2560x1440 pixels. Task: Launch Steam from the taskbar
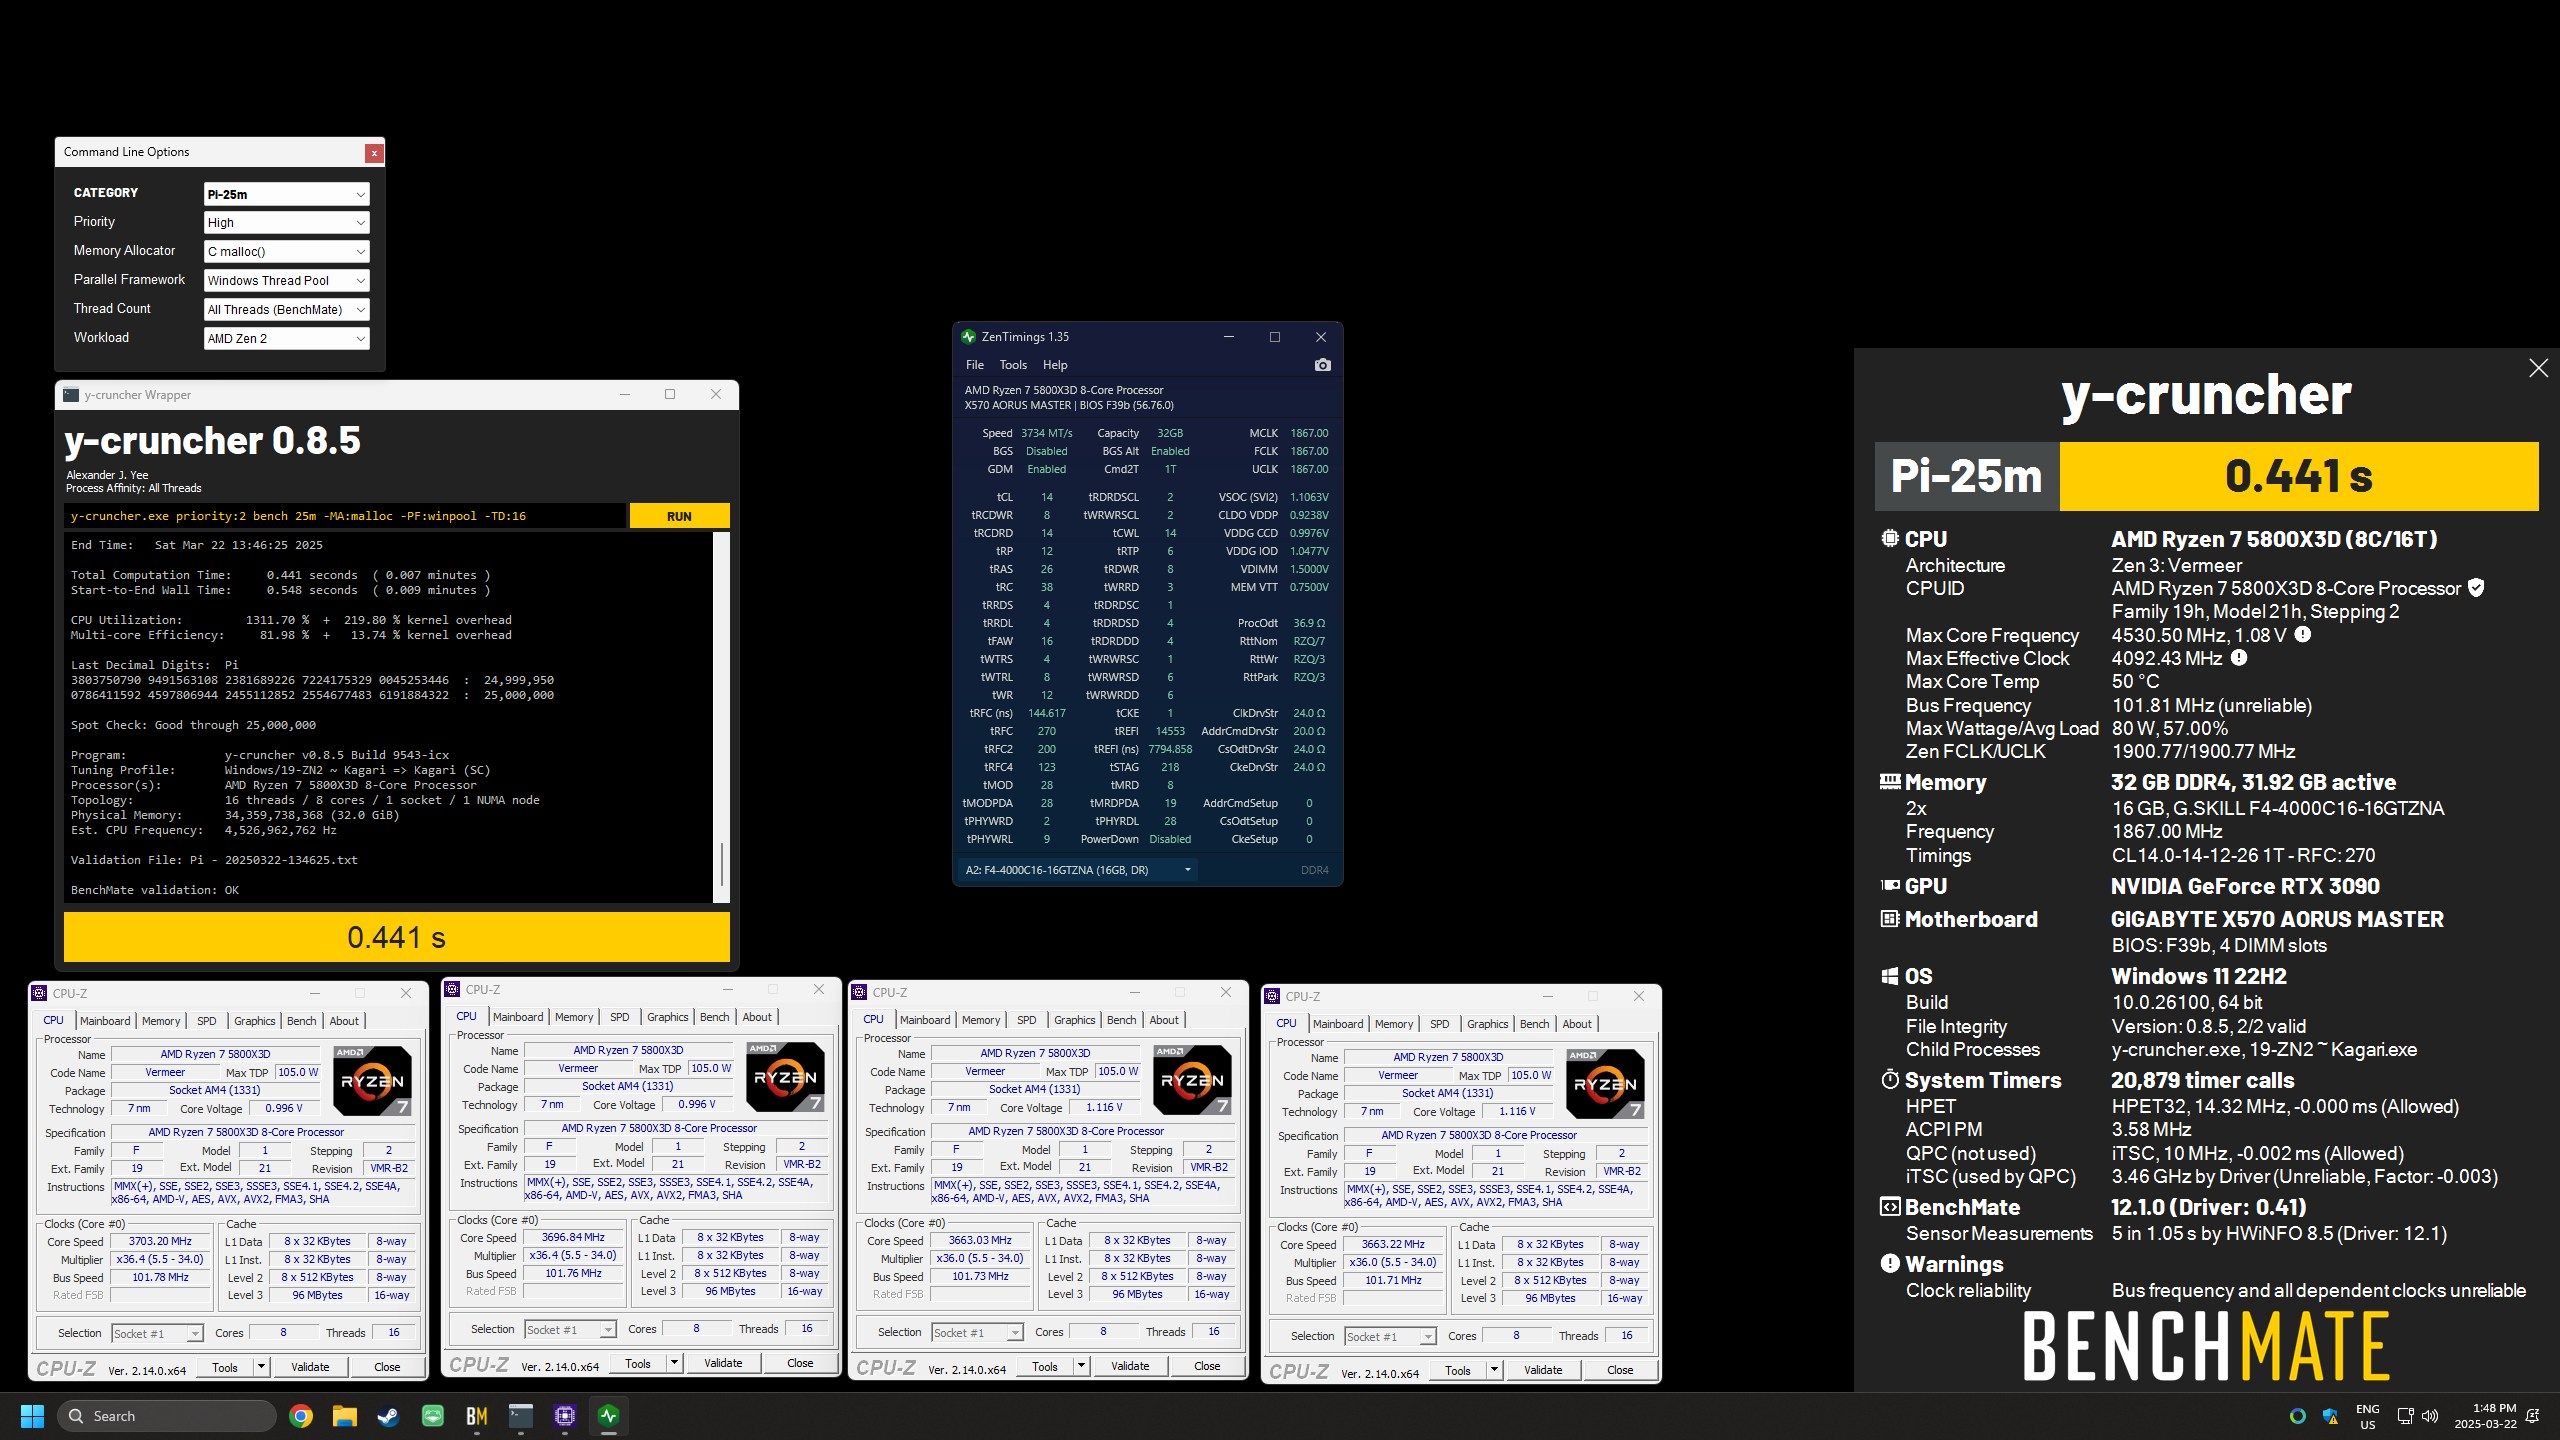coord(388,1416)
